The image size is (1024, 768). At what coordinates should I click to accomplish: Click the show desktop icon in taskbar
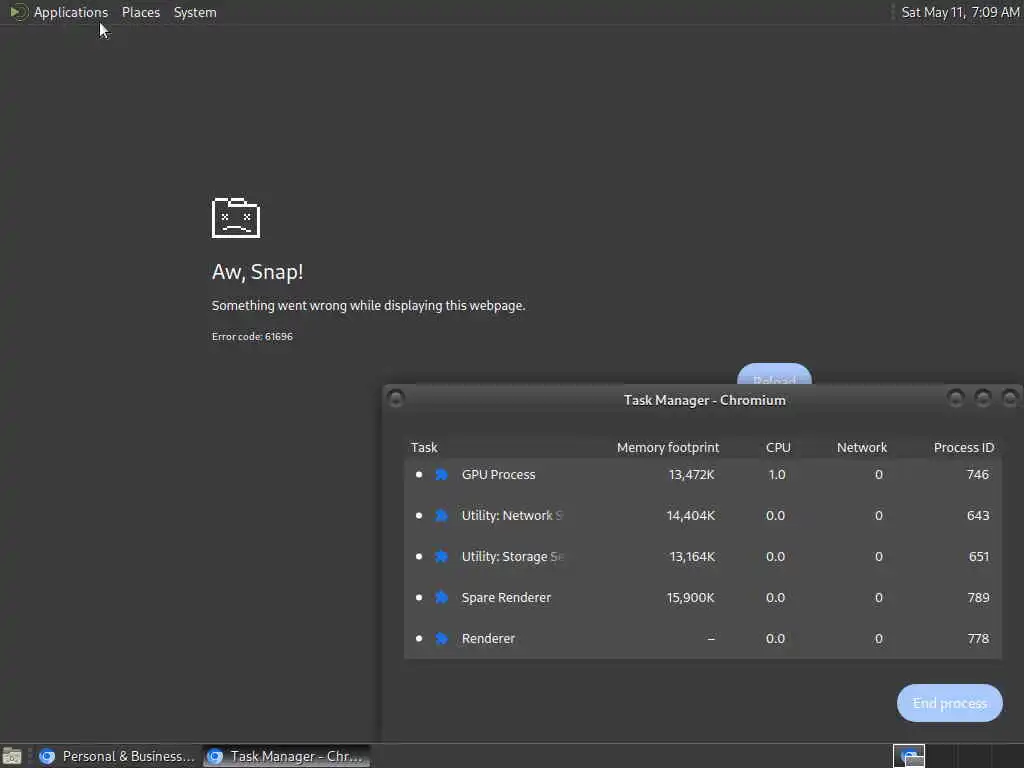(x=12, y=756)
